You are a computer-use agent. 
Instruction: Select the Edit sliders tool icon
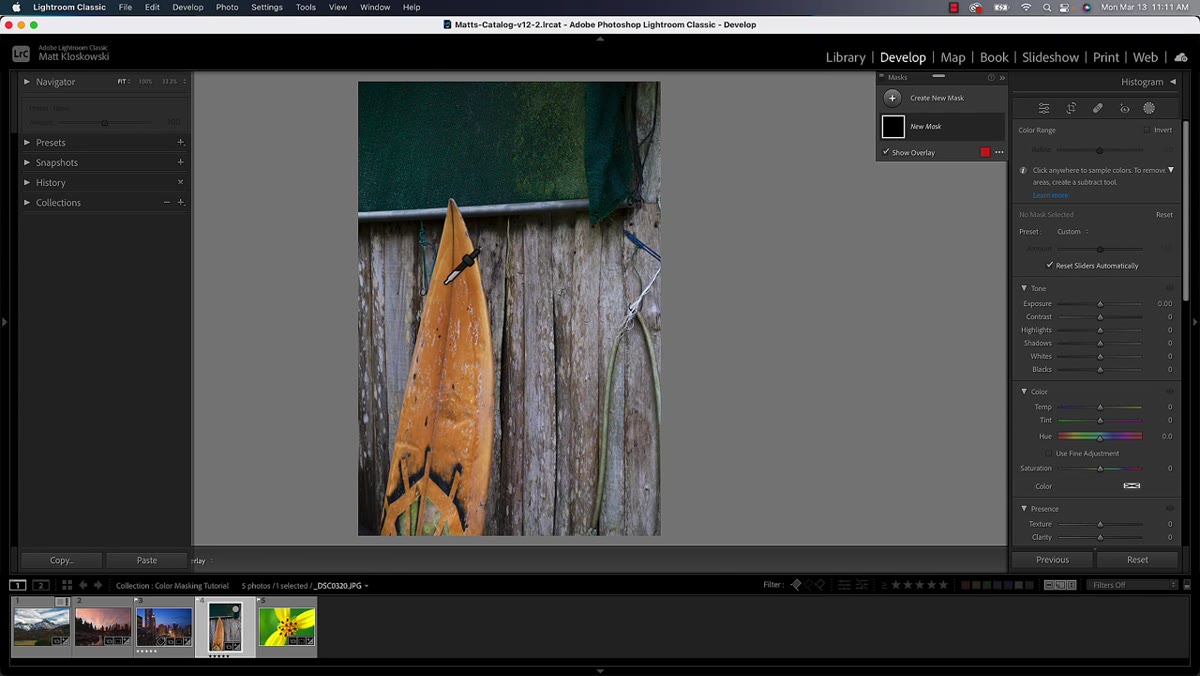point(1044,108)
